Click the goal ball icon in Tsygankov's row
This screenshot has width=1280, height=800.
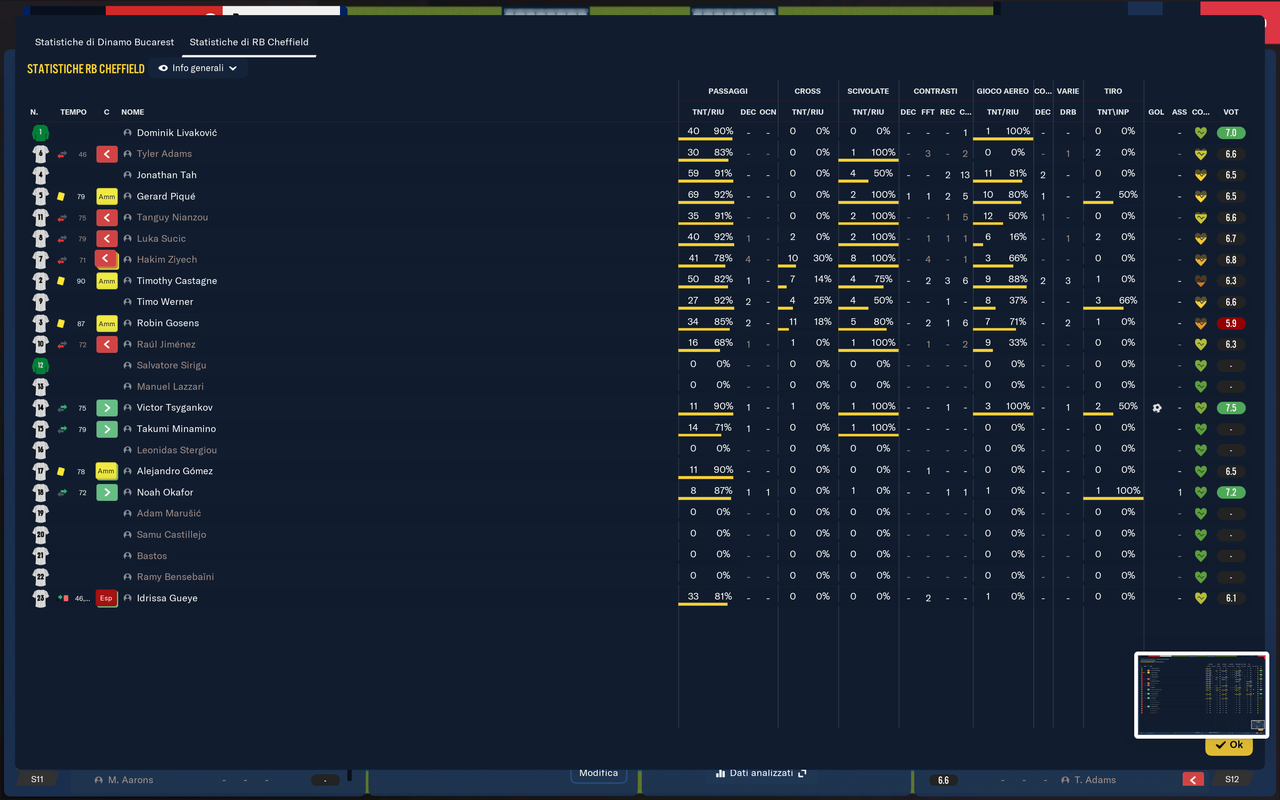(1157, 408)
